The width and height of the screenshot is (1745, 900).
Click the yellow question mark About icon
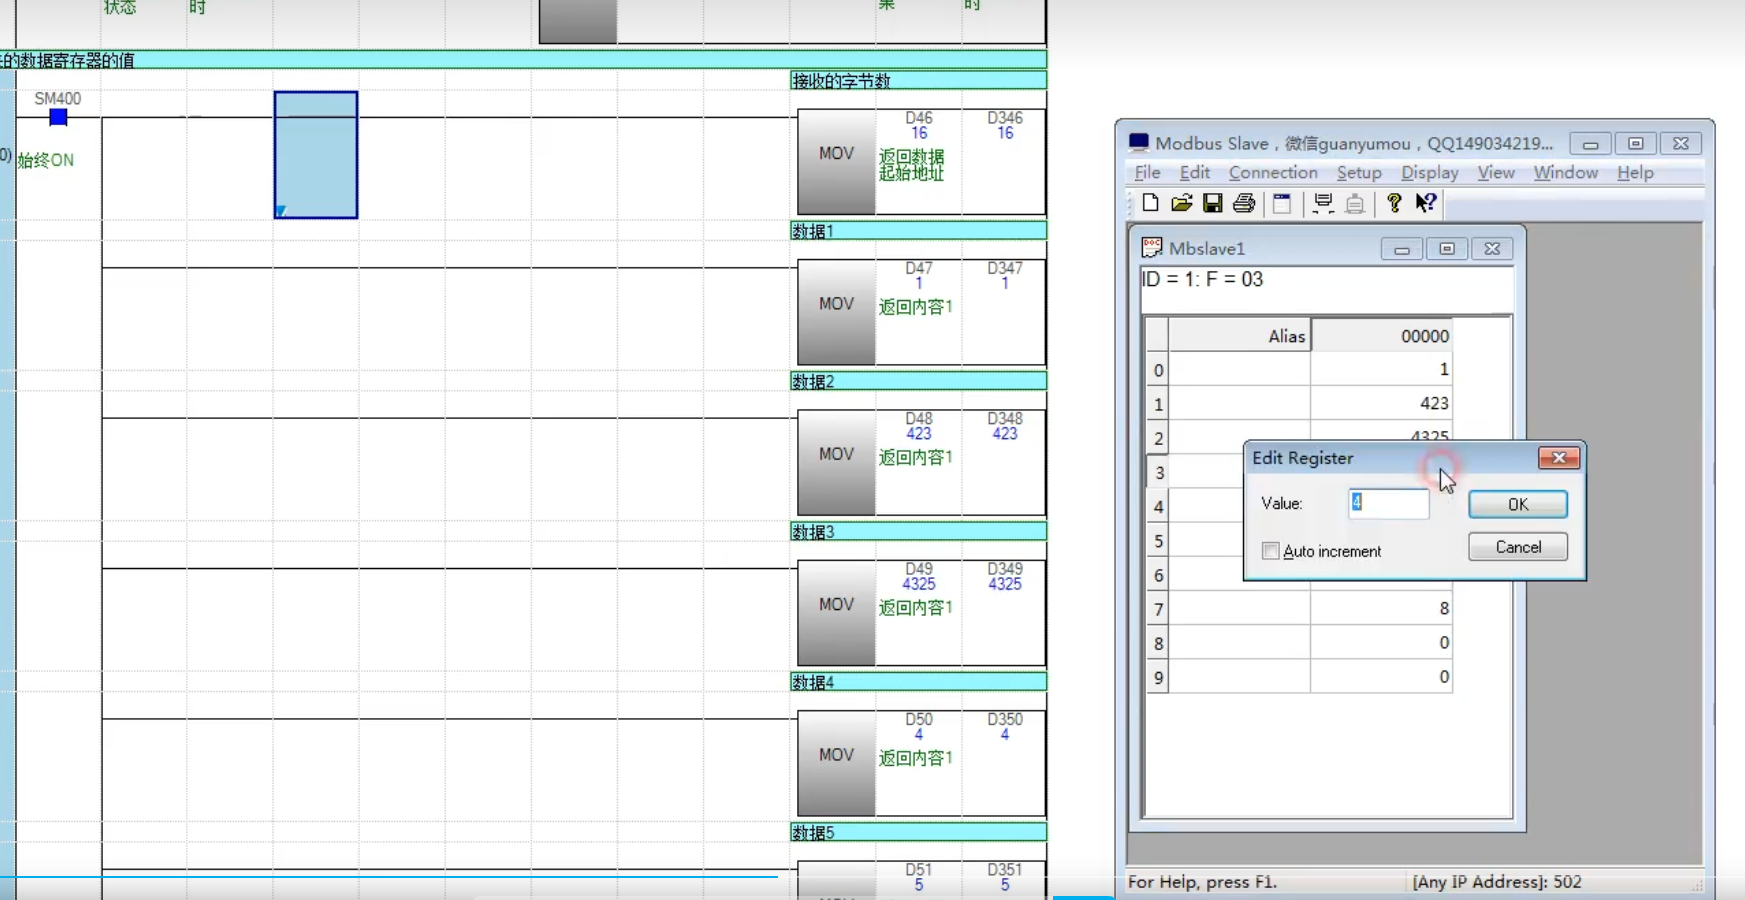[1394, 203]
